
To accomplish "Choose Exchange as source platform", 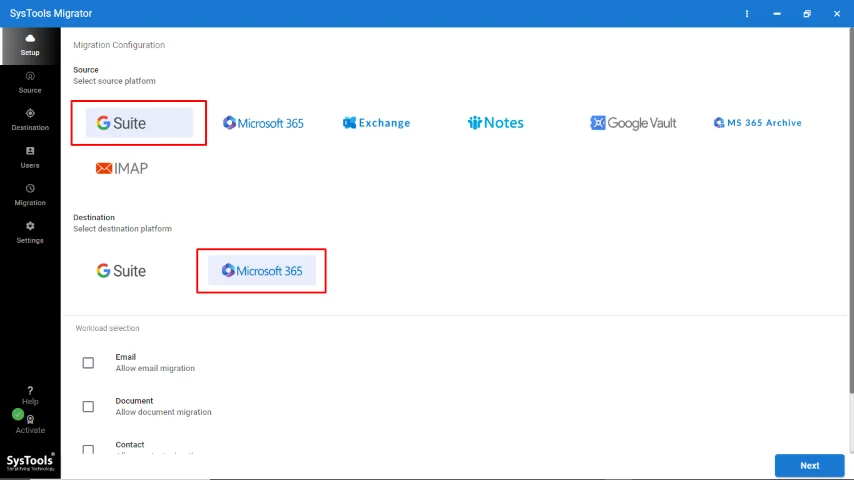I will tap(376, 123).
